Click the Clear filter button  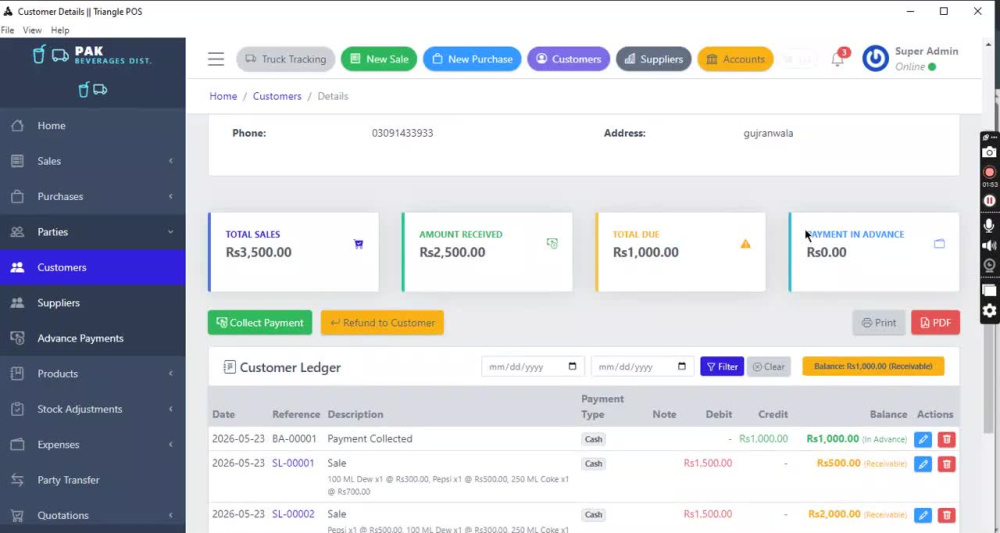click(x=768, y=367)
